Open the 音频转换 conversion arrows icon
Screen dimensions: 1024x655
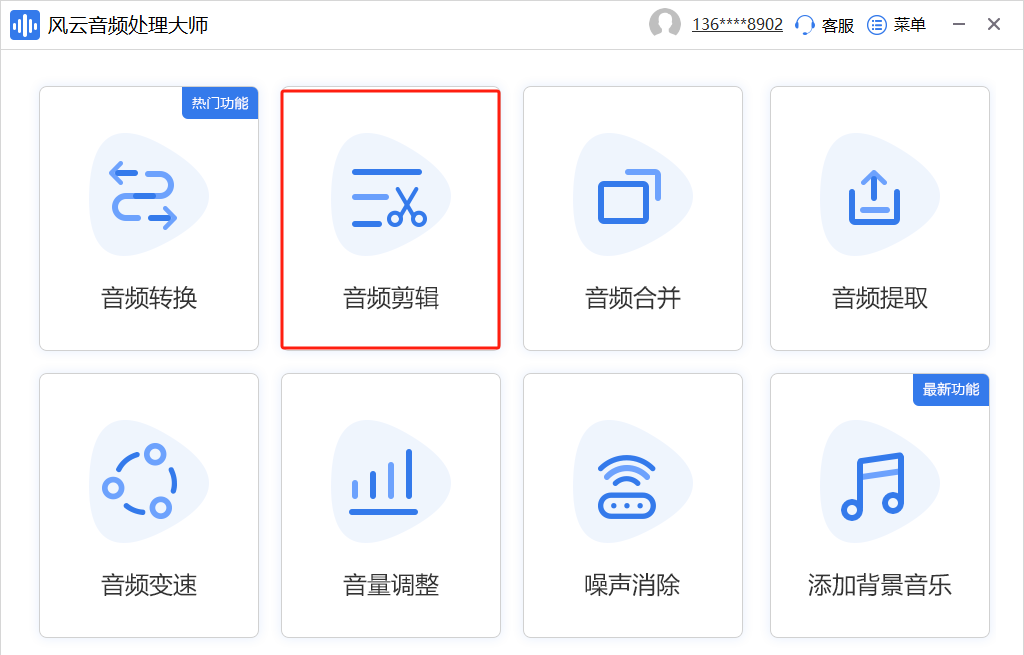point(144,195)
